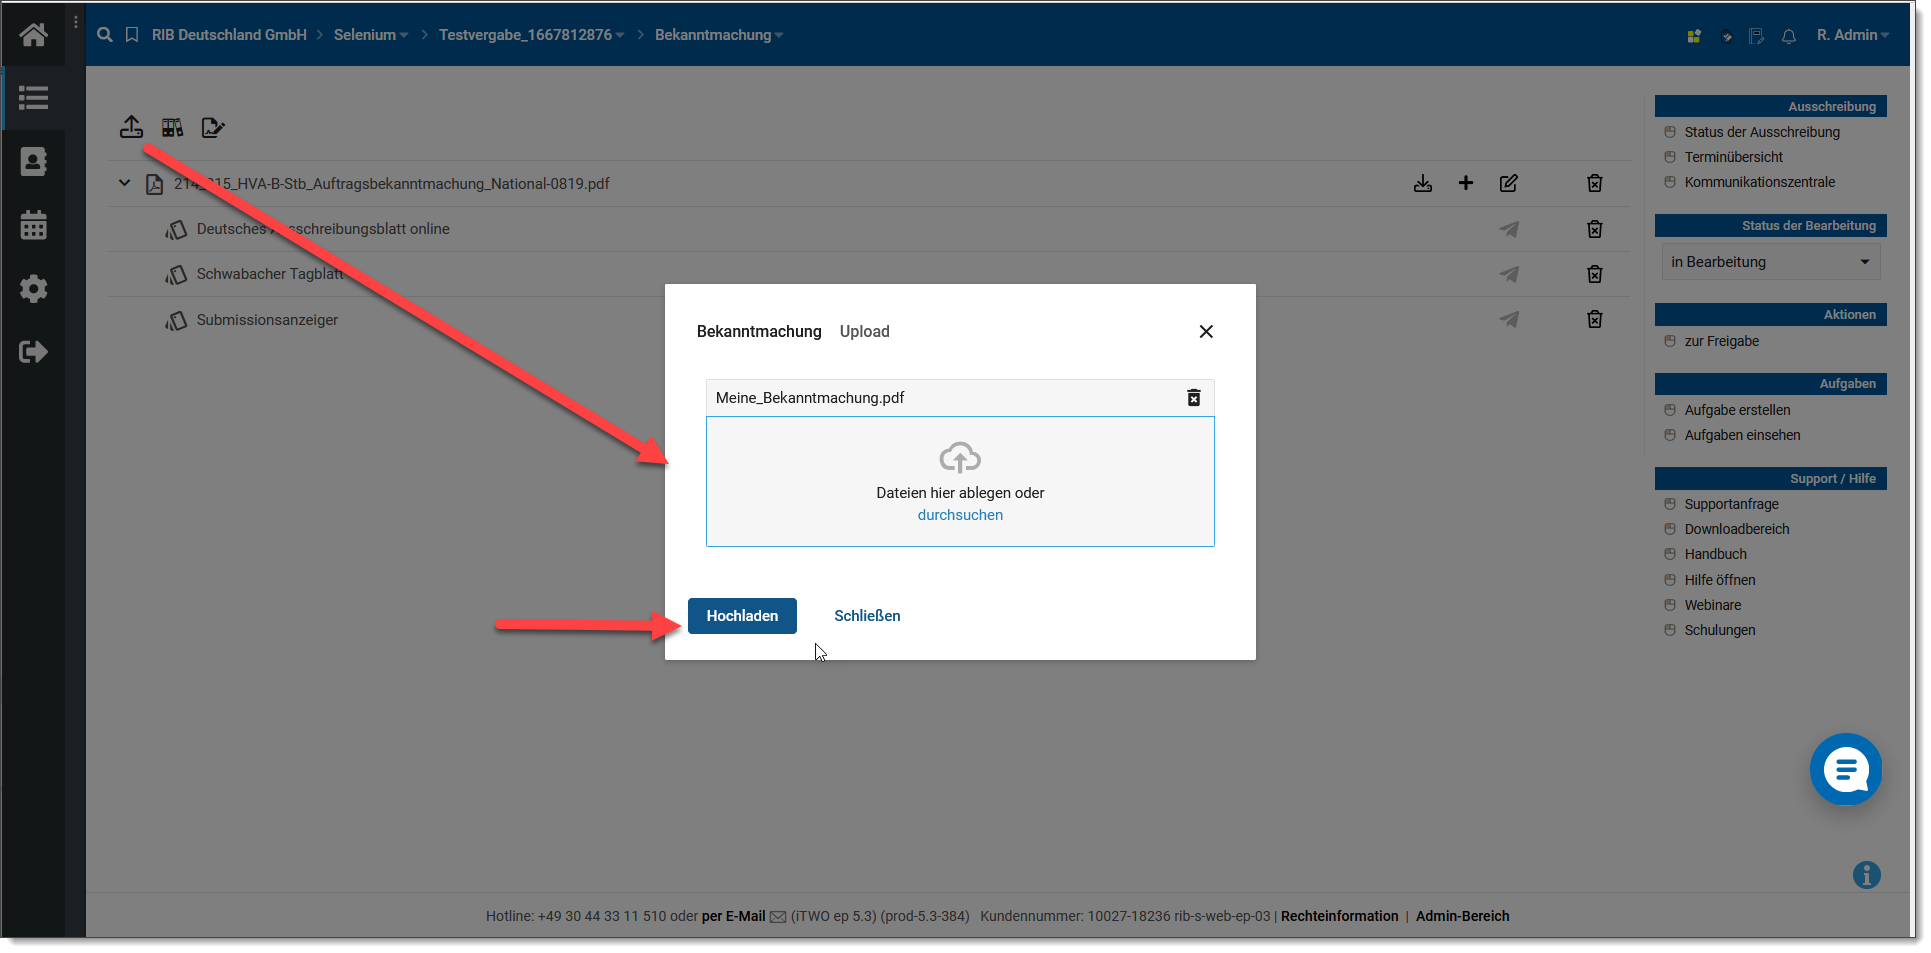Open the chat support bubble
The height and width of the screenshot is (953, 1931).
click(1846, 769)
